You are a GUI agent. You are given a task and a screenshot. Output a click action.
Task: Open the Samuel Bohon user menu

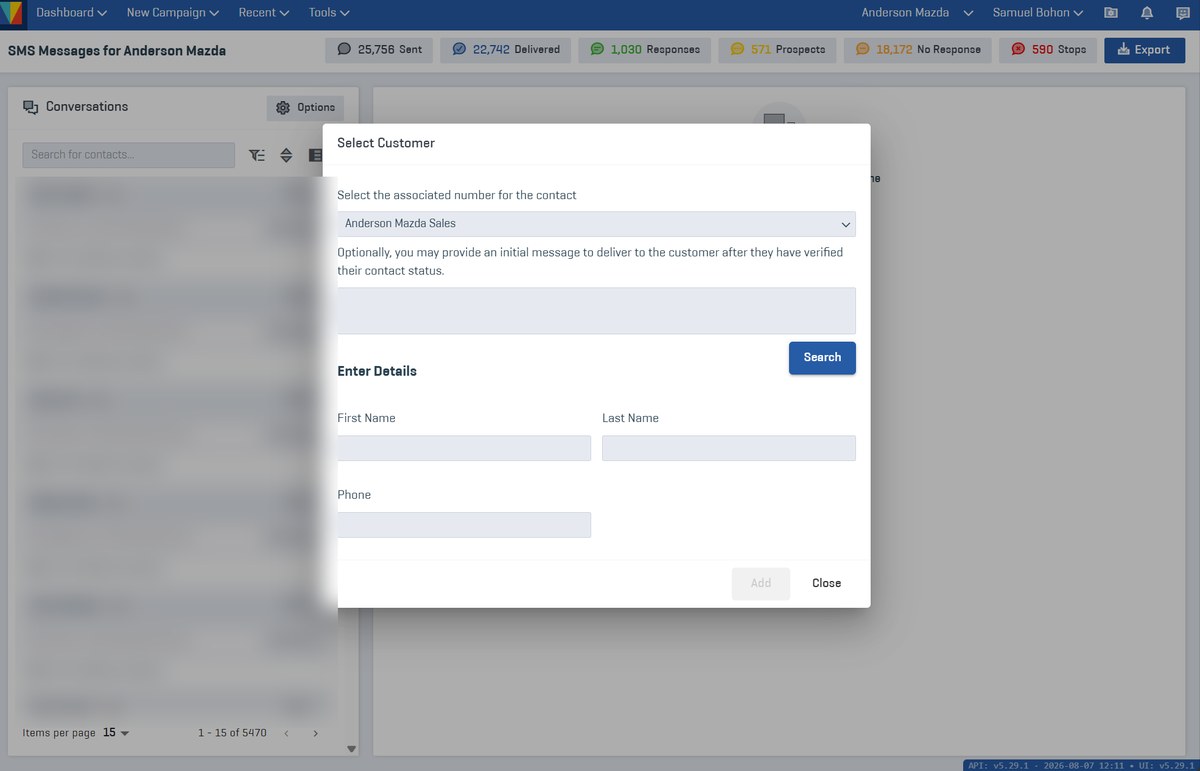[x=1038, y=13]
